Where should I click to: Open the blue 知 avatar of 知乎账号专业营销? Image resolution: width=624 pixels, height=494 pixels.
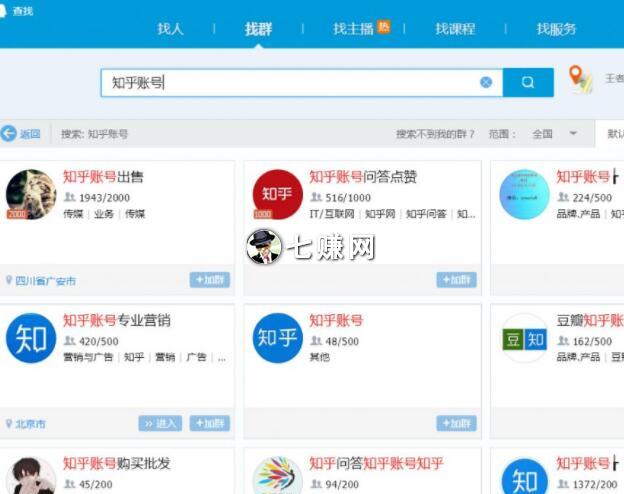(31, 338)
